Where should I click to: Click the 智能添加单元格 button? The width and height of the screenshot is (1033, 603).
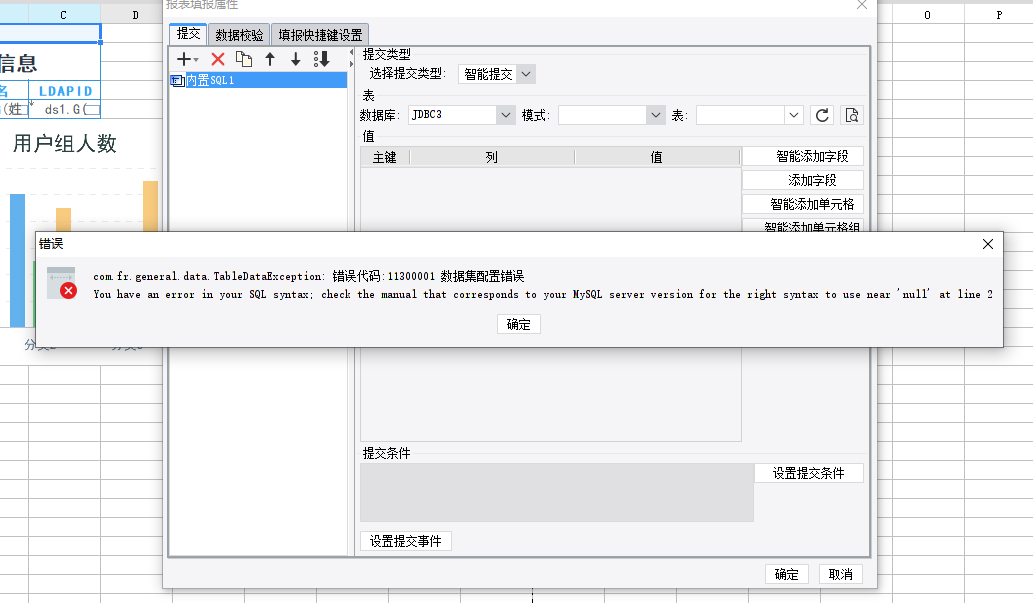(803, 204)
